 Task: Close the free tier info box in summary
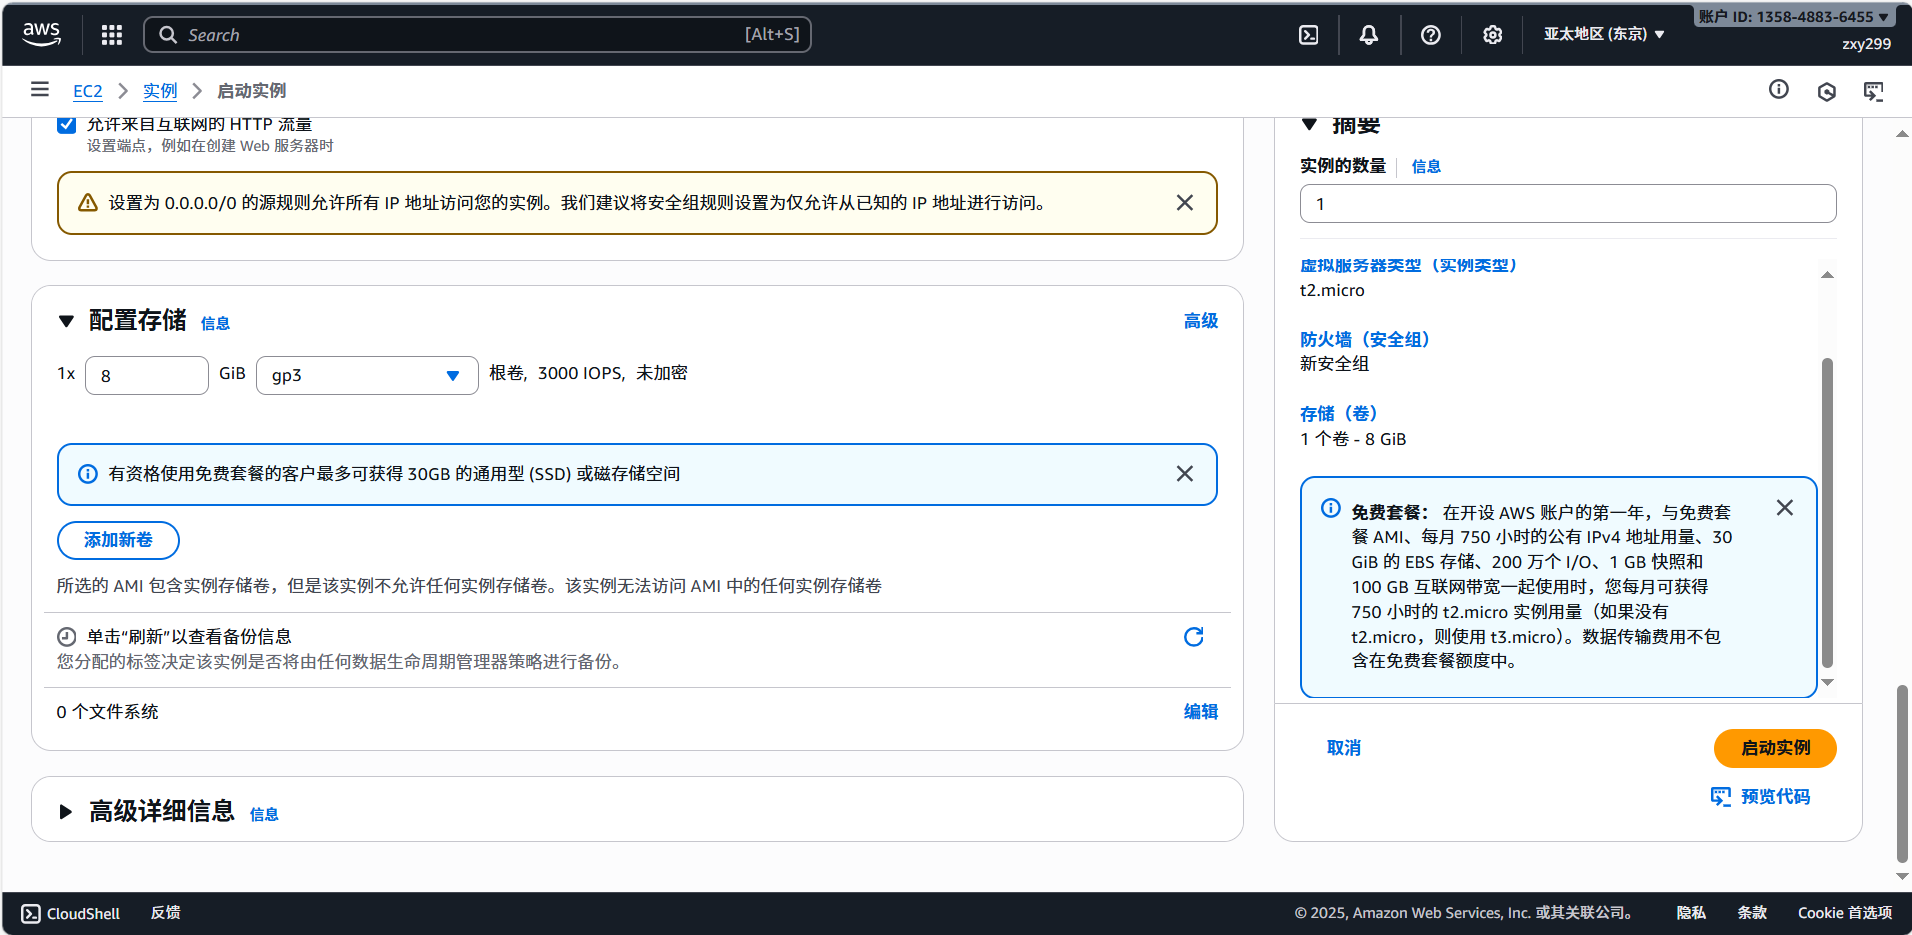coord(1785,508)
